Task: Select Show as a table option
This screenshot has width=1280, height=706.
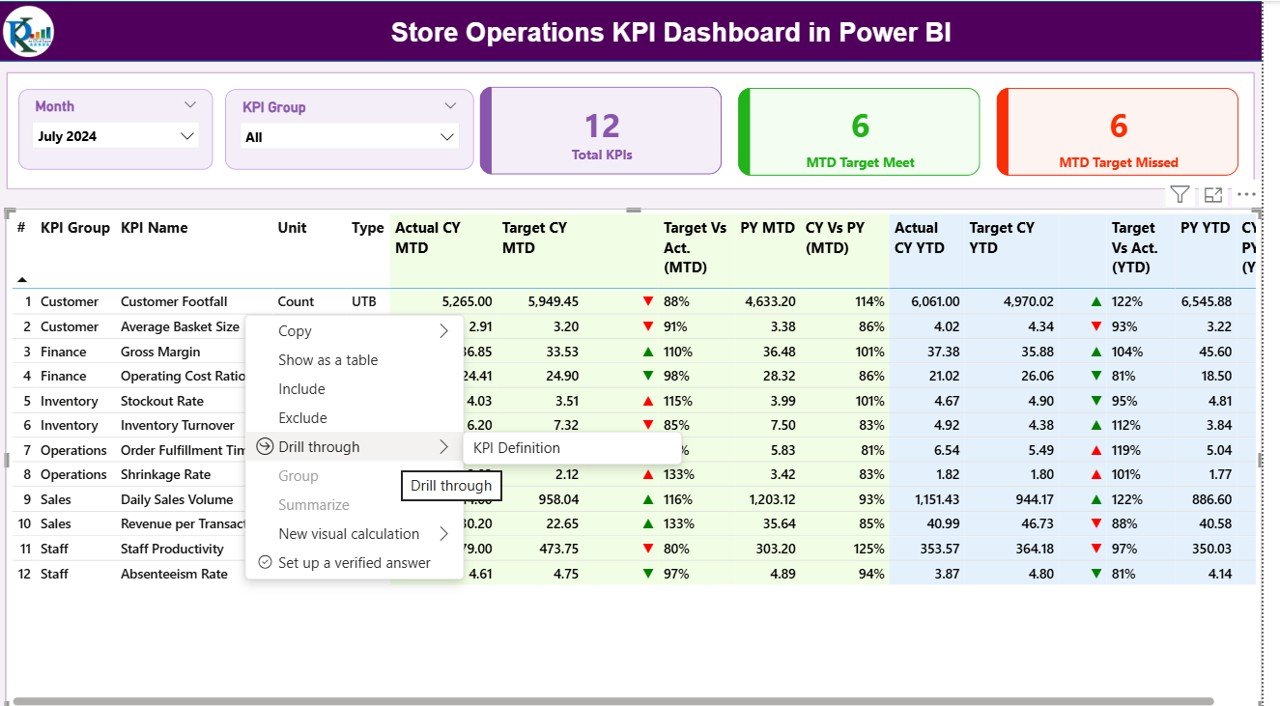Action: [x=328, y=360]
